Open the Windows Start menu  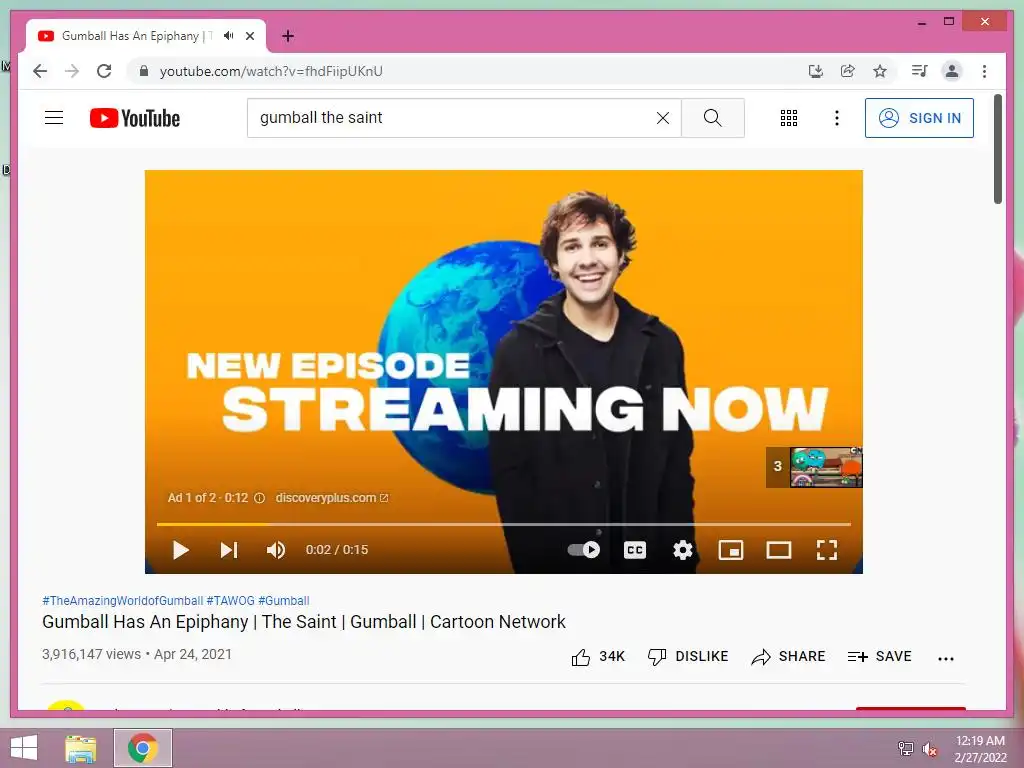click(x=24, y=748)
